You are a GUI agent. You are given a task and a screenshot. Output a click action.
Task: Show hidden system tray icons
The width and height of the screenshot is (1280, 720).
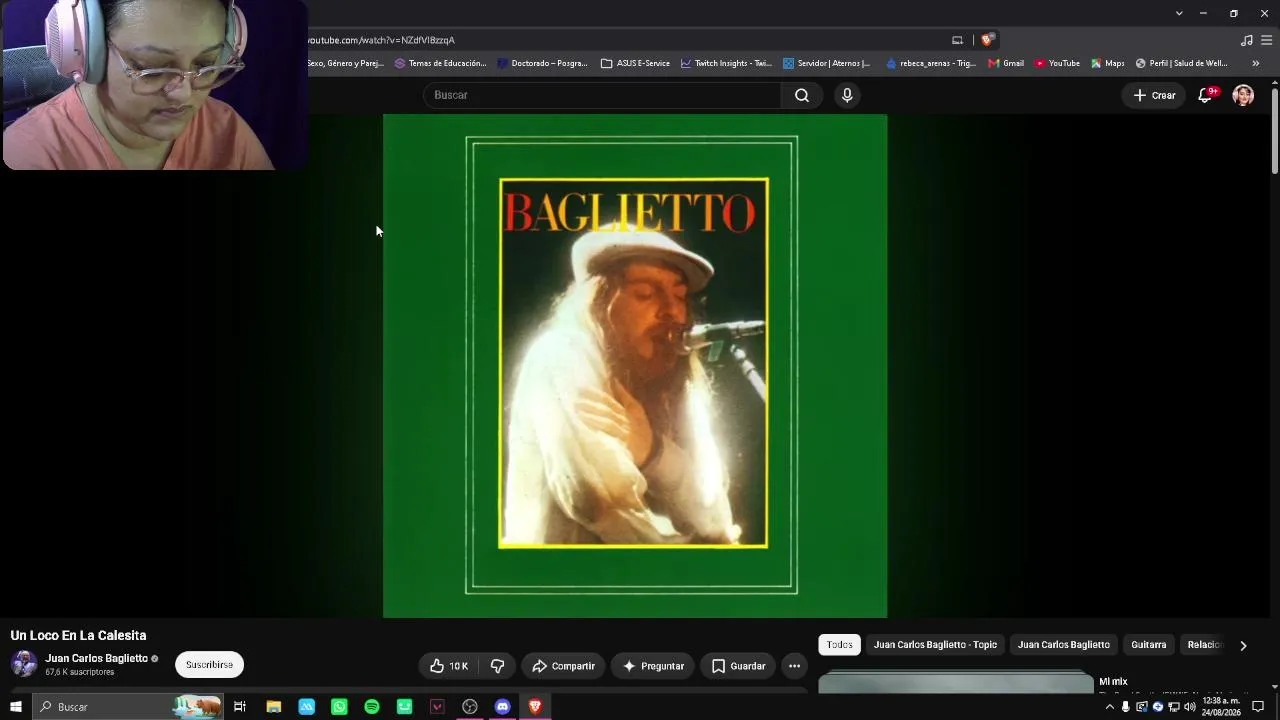coord(1109,707)
